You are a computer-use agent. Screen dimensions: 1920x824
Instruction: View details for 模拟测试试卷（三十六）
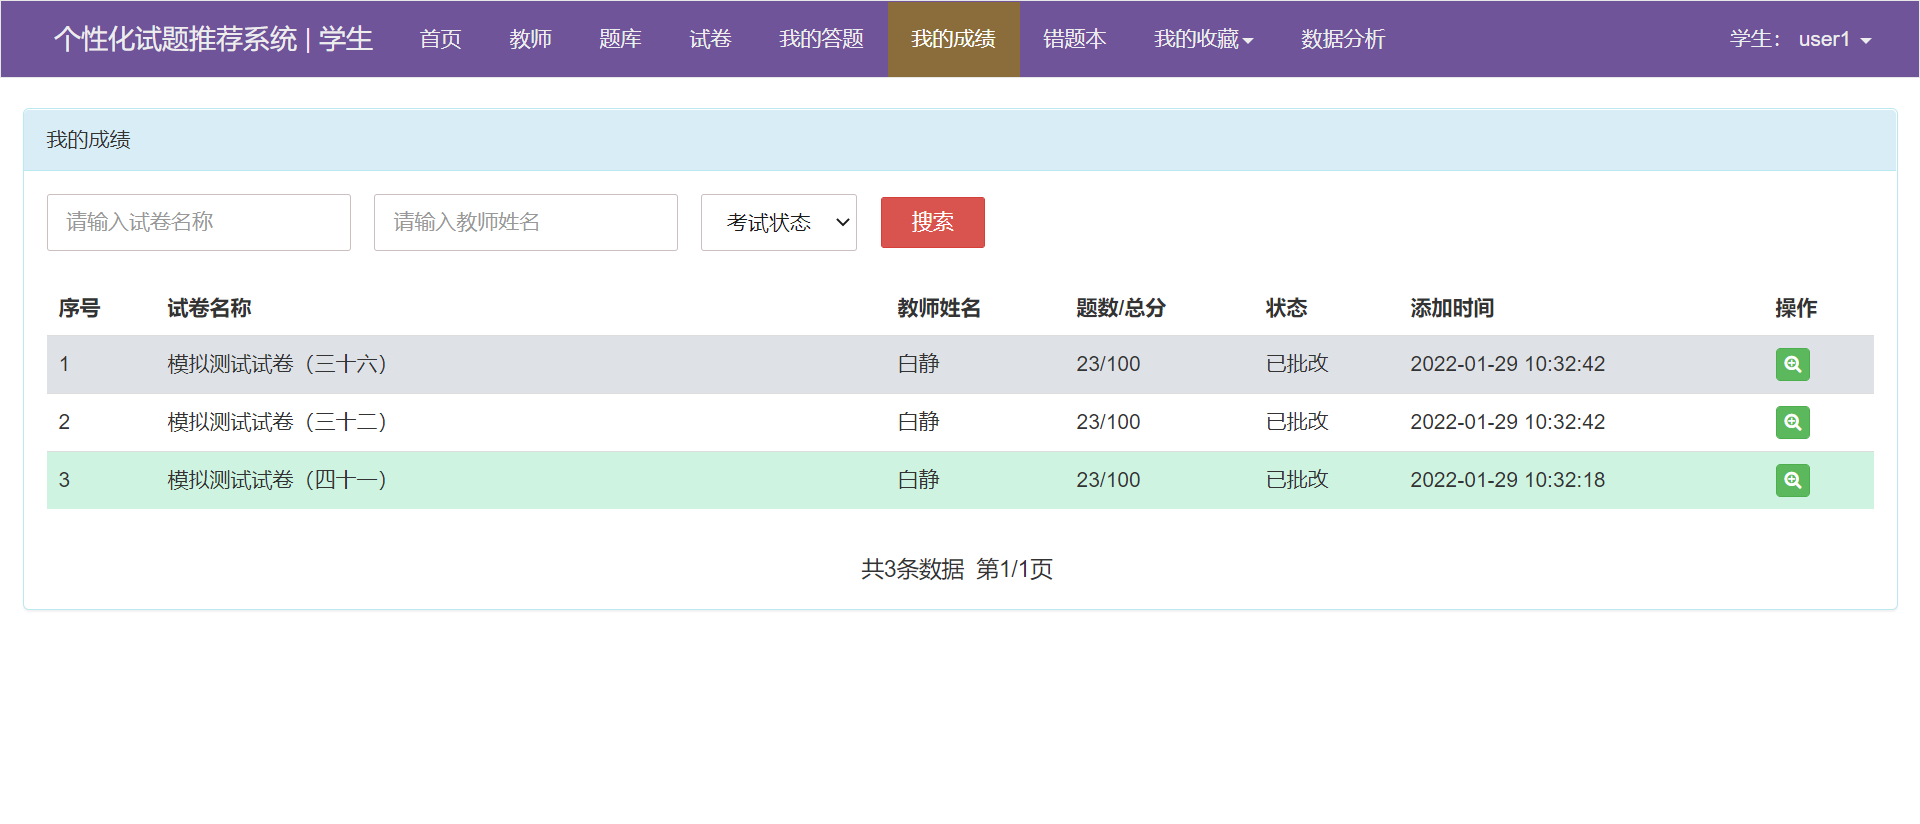[x=1792, y=364]
